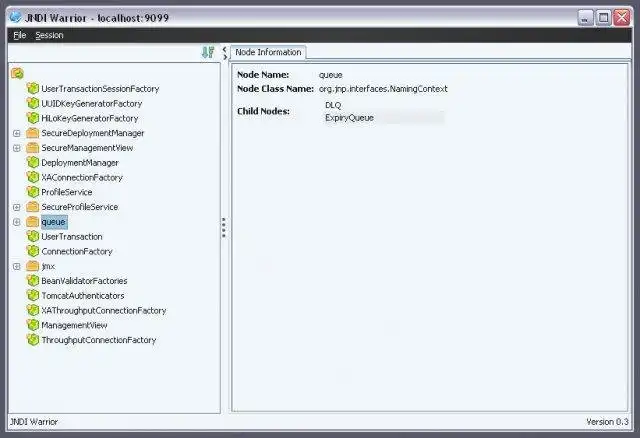Viewport: 640px width, 438px height.
Task: Click the SecureDeploymentManager folder icon
Action: pos(33,133)
